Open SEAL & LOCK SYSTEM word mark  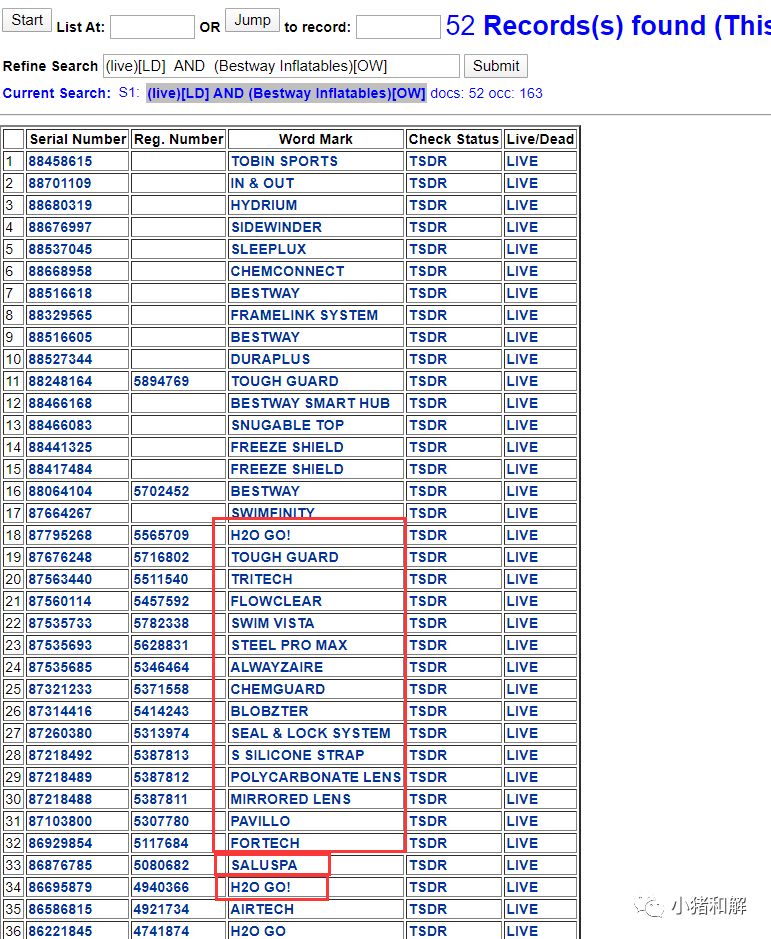pos(310,733)
